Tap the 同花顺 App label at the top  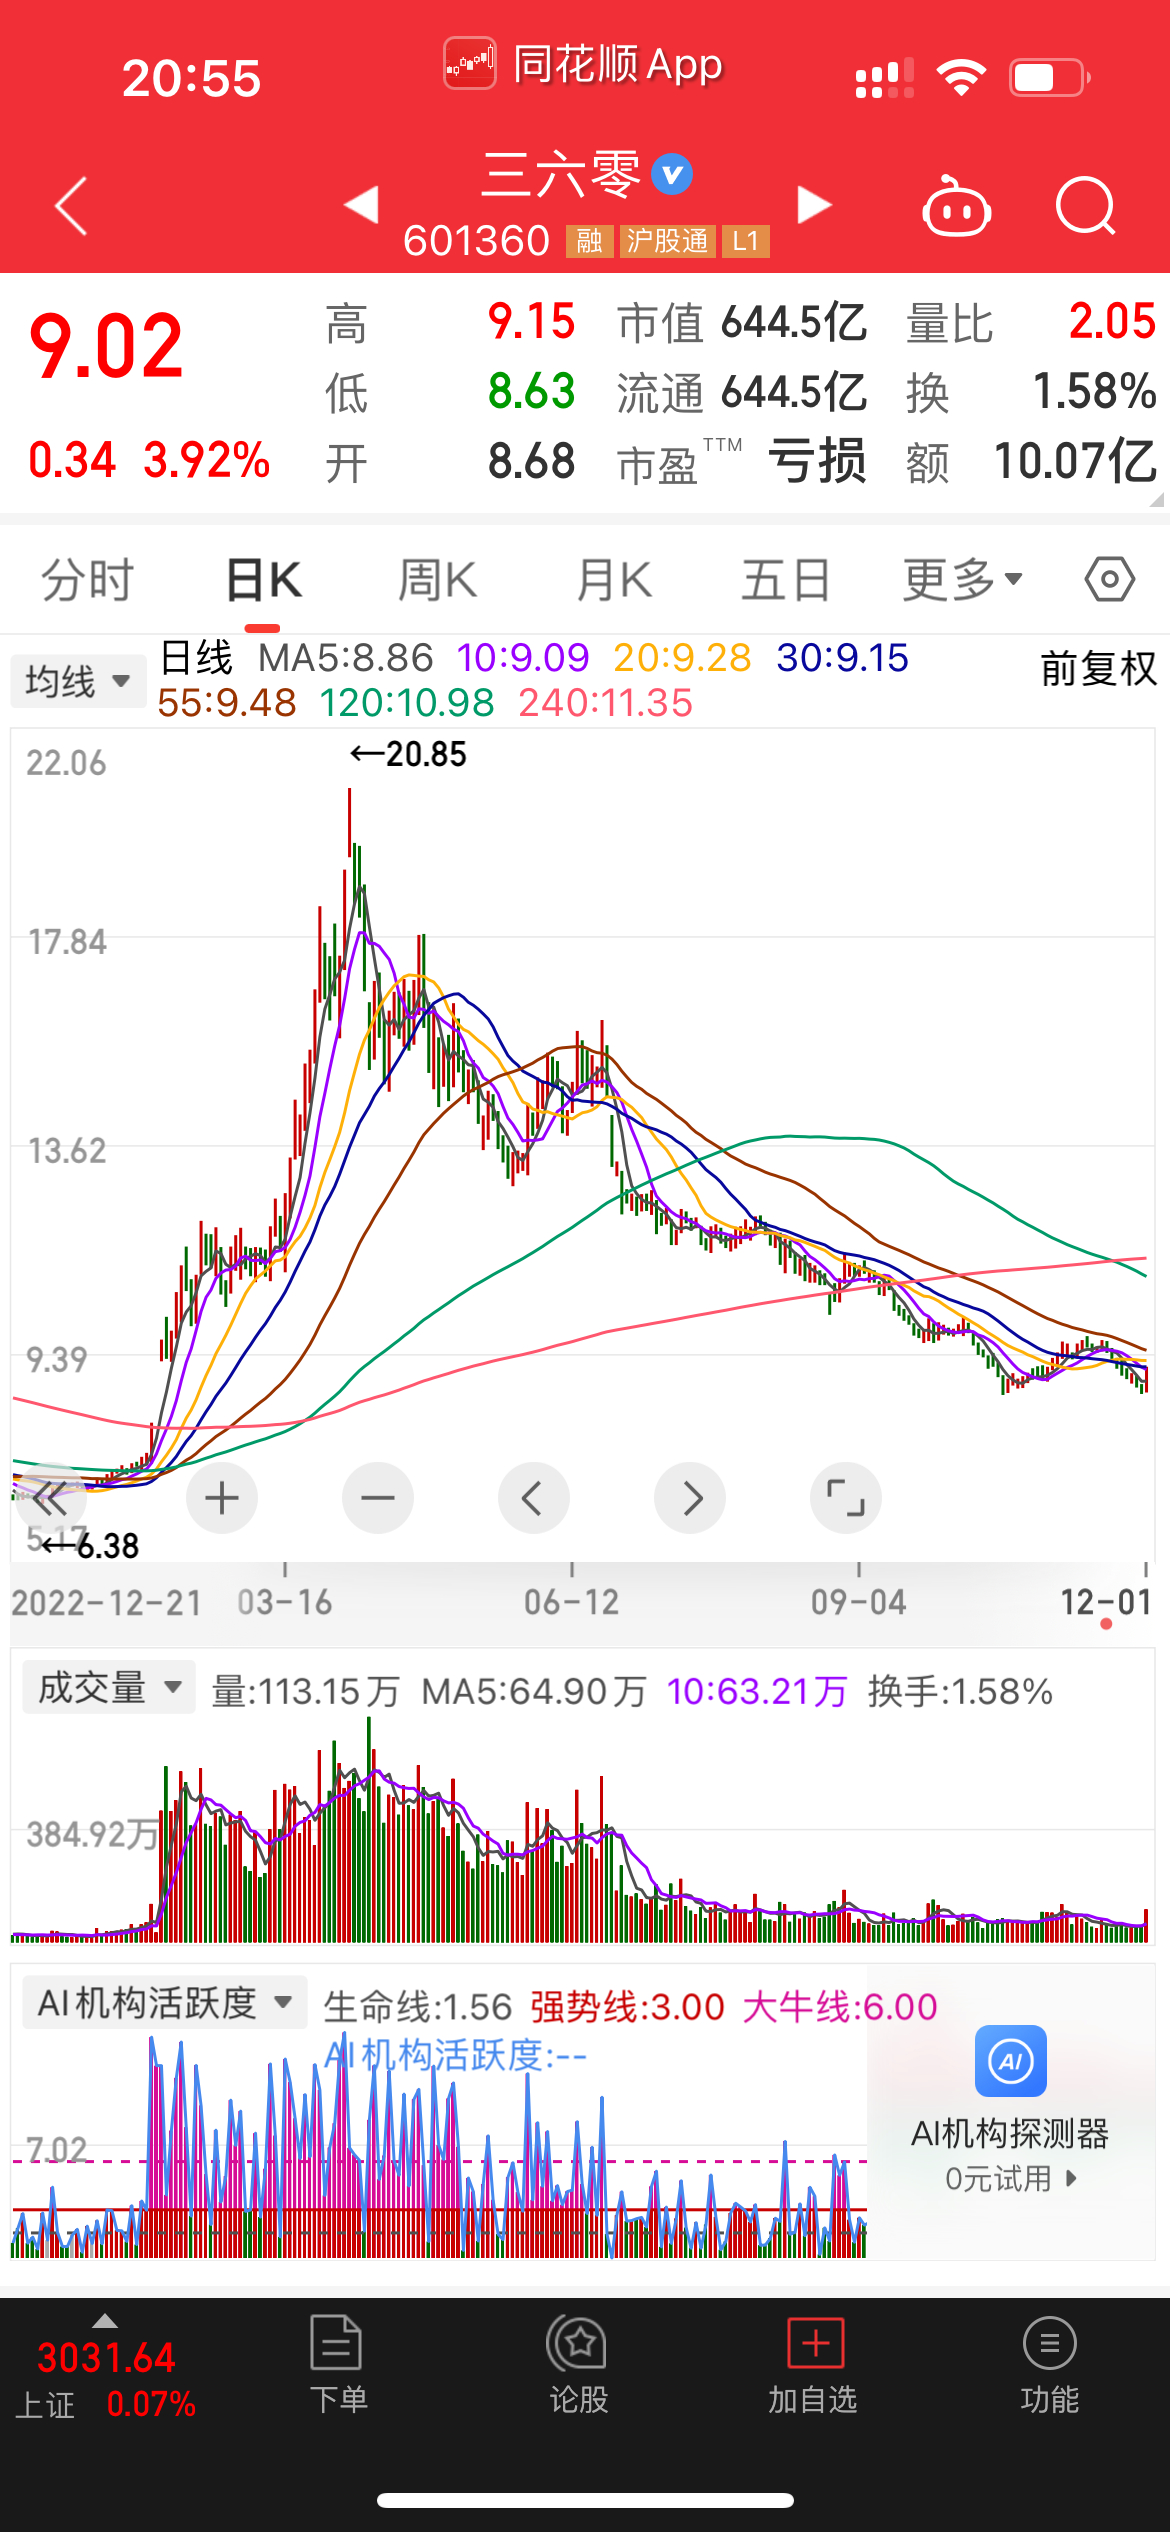pyautogui.click(x=617, y=65)
